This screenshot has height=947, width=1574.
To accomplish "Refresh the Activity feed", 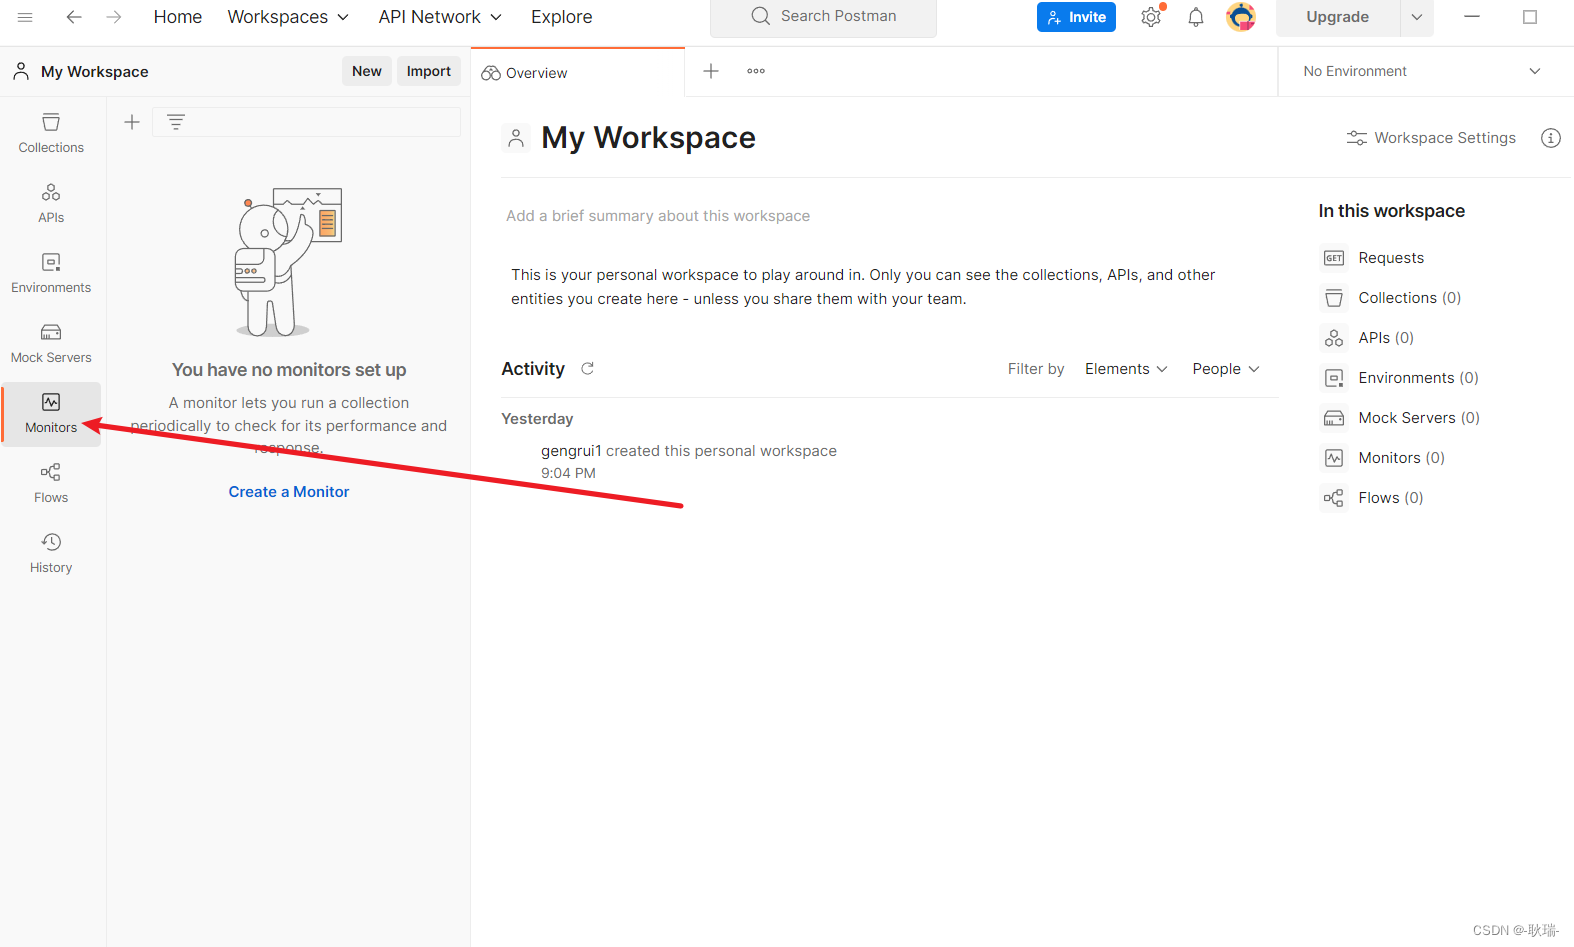I will (588, 369).
